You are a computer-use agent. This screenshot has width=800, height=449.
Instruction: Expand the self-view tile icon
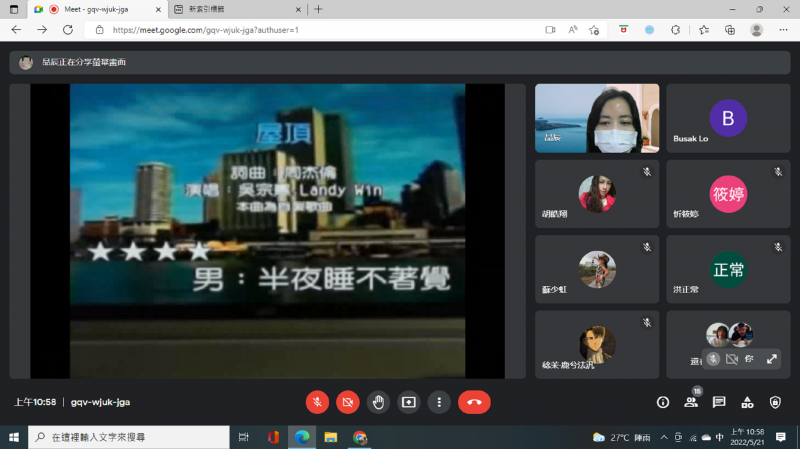tap(771, 359)
